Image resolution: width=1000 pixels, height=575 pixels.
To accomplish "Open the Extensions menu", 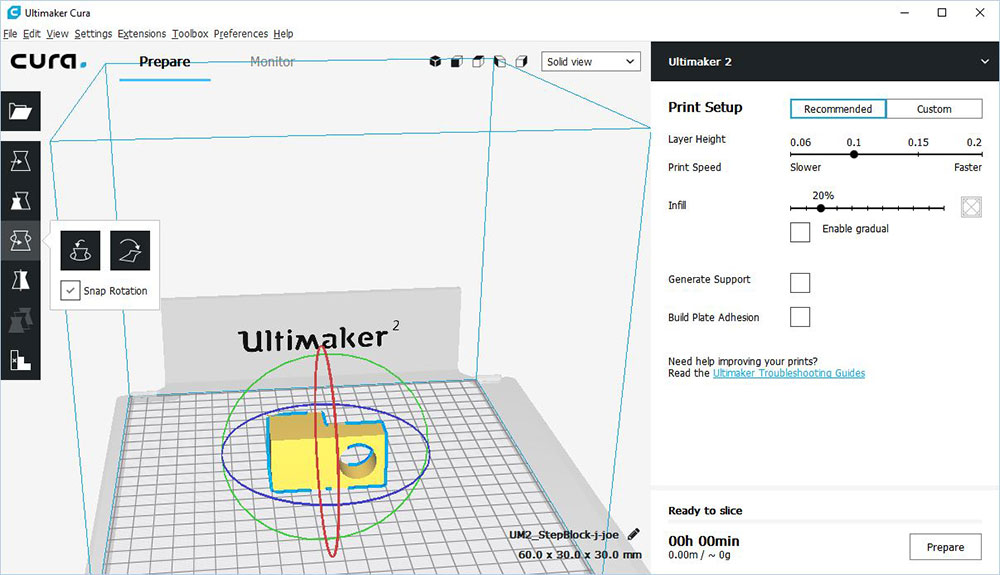I will click(x=141, y=34).
